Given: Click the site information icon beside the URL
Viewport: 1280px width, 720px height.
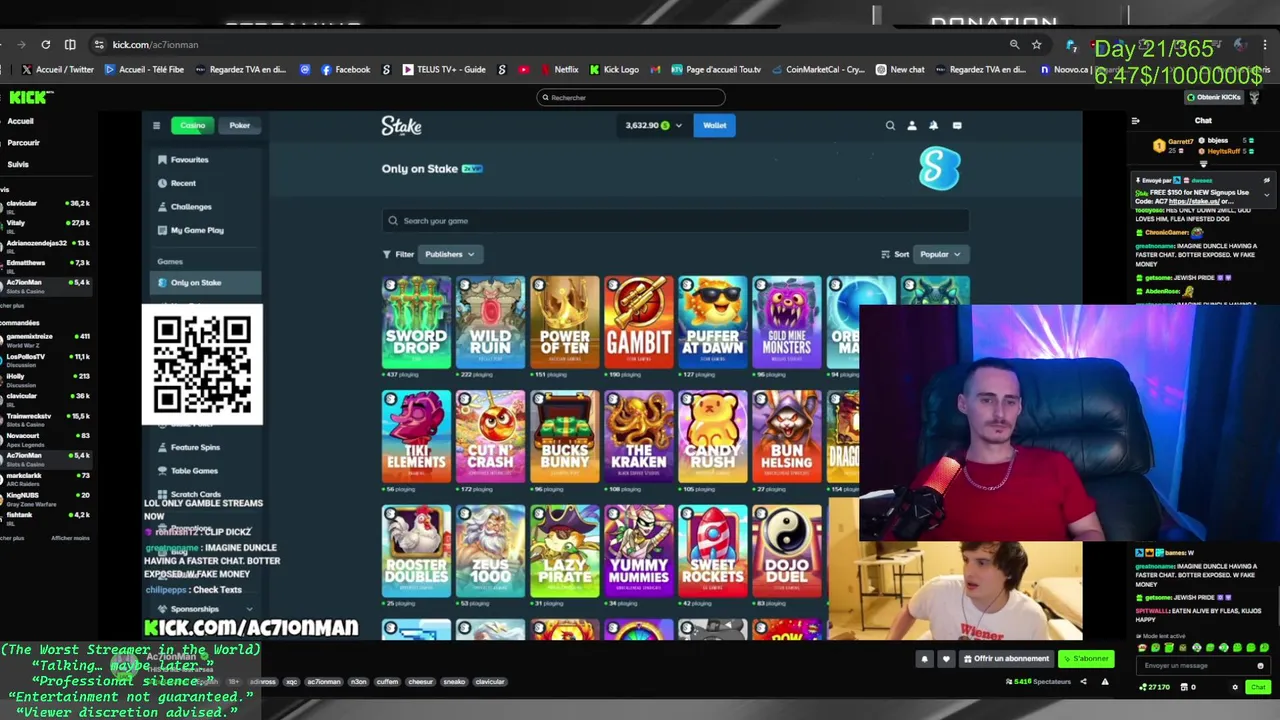Looking at the screenshot, I should (98, 44).
